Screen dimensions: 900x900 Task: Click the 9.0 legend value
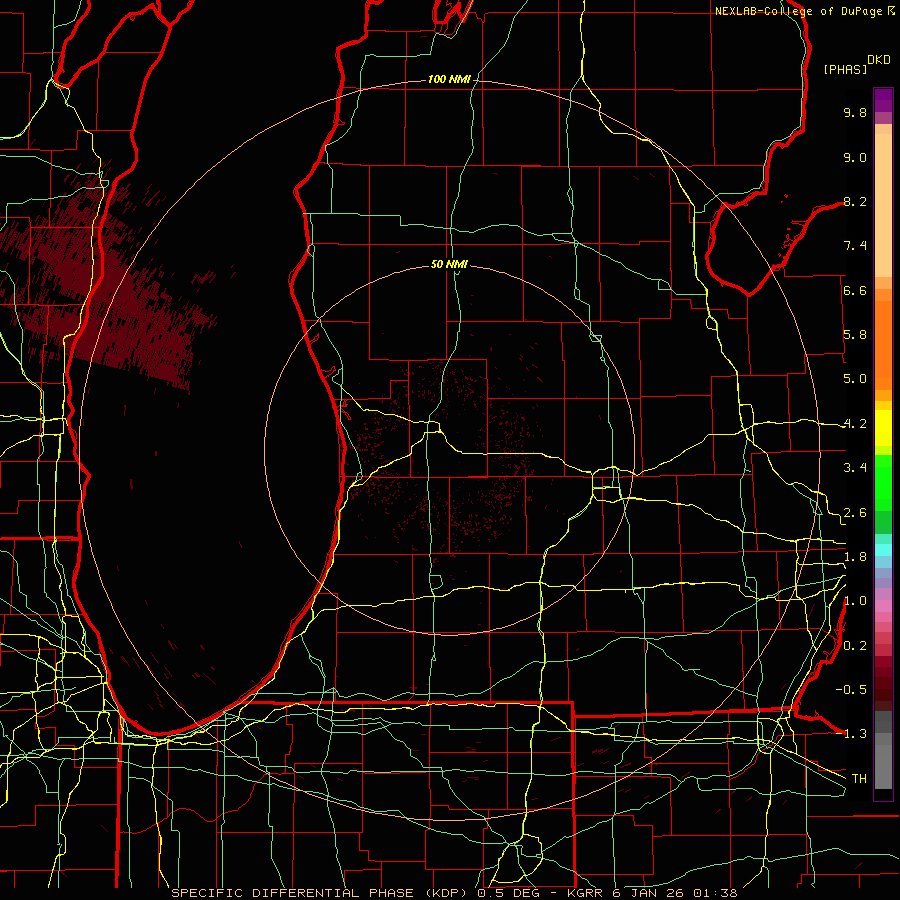855,157
